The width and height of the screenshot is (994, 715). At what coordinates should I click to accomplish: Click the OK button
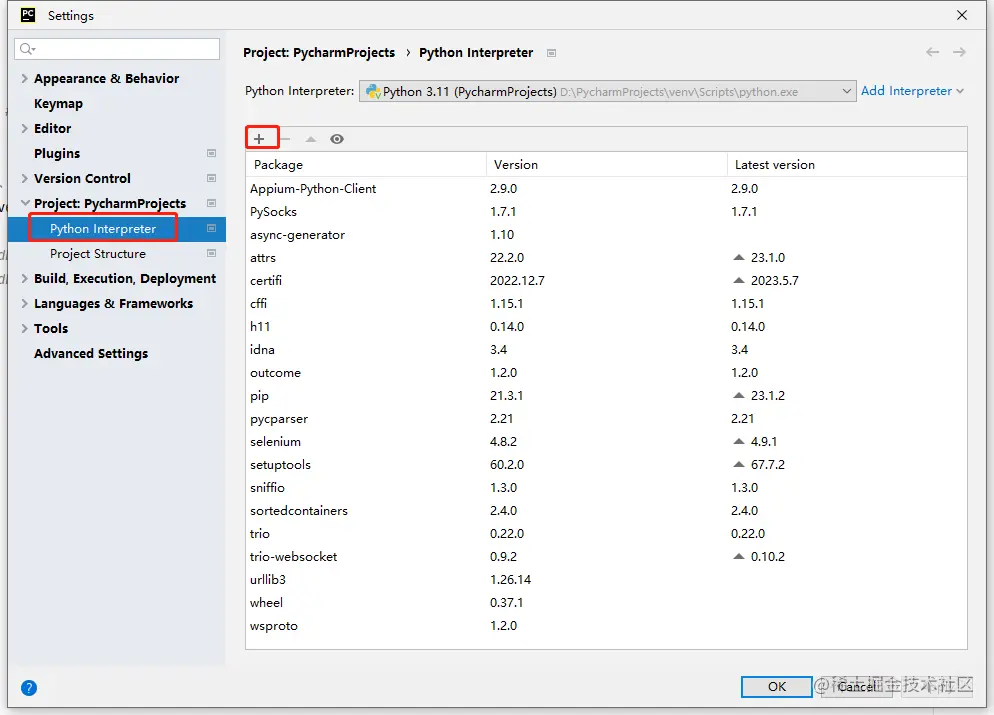(777, 686)
